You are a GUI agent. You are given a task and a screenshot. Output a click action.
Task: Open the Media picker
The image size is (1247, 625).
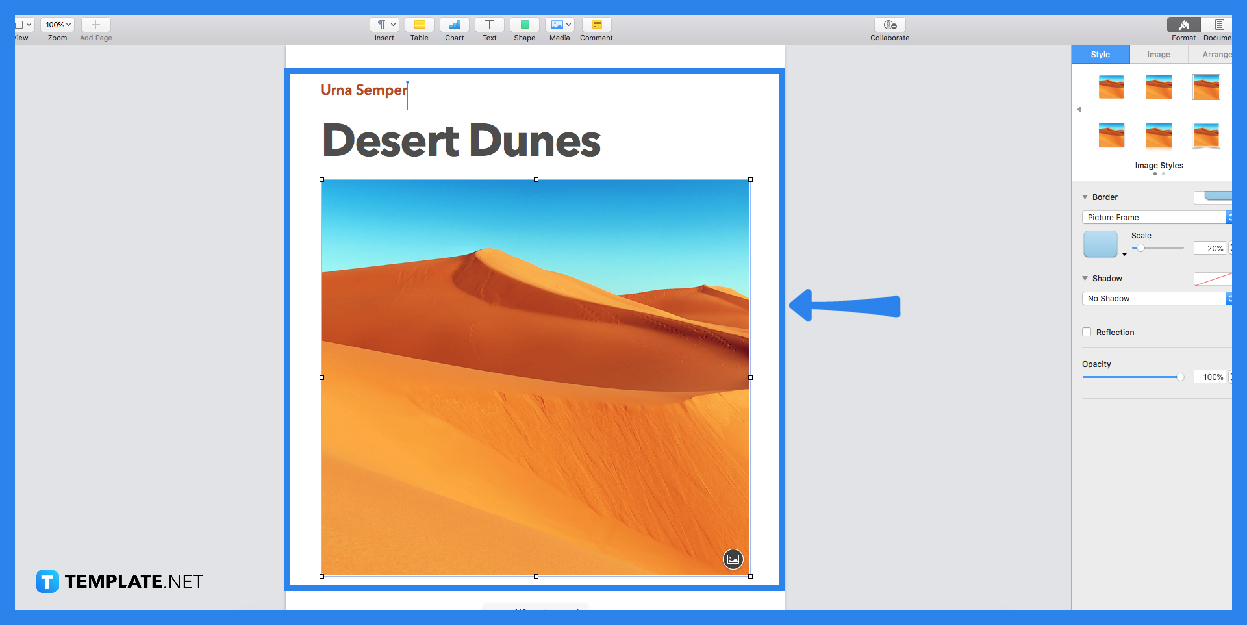(x=559, y=25)
